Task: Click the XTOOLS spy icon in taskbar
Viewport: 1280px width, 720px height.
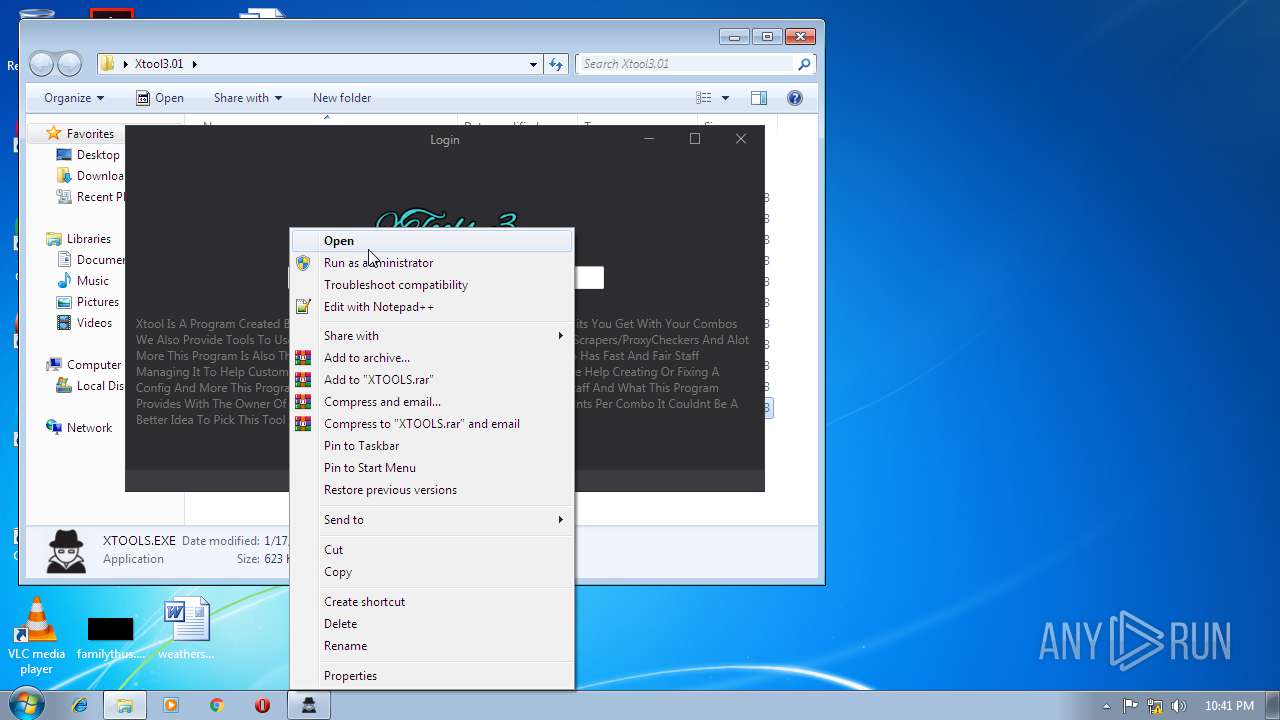Action: coord(309,705)
